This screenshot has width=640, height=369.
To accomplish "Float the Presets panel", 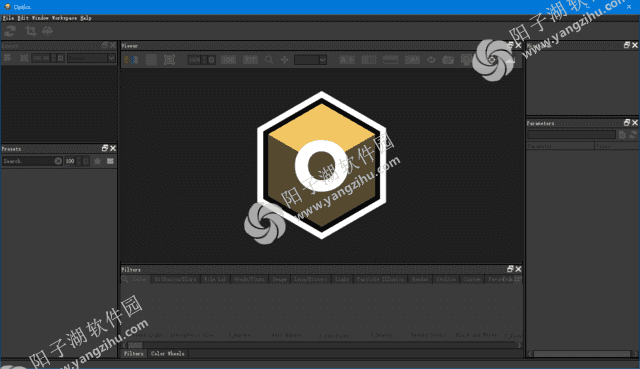I will (105, 148).
